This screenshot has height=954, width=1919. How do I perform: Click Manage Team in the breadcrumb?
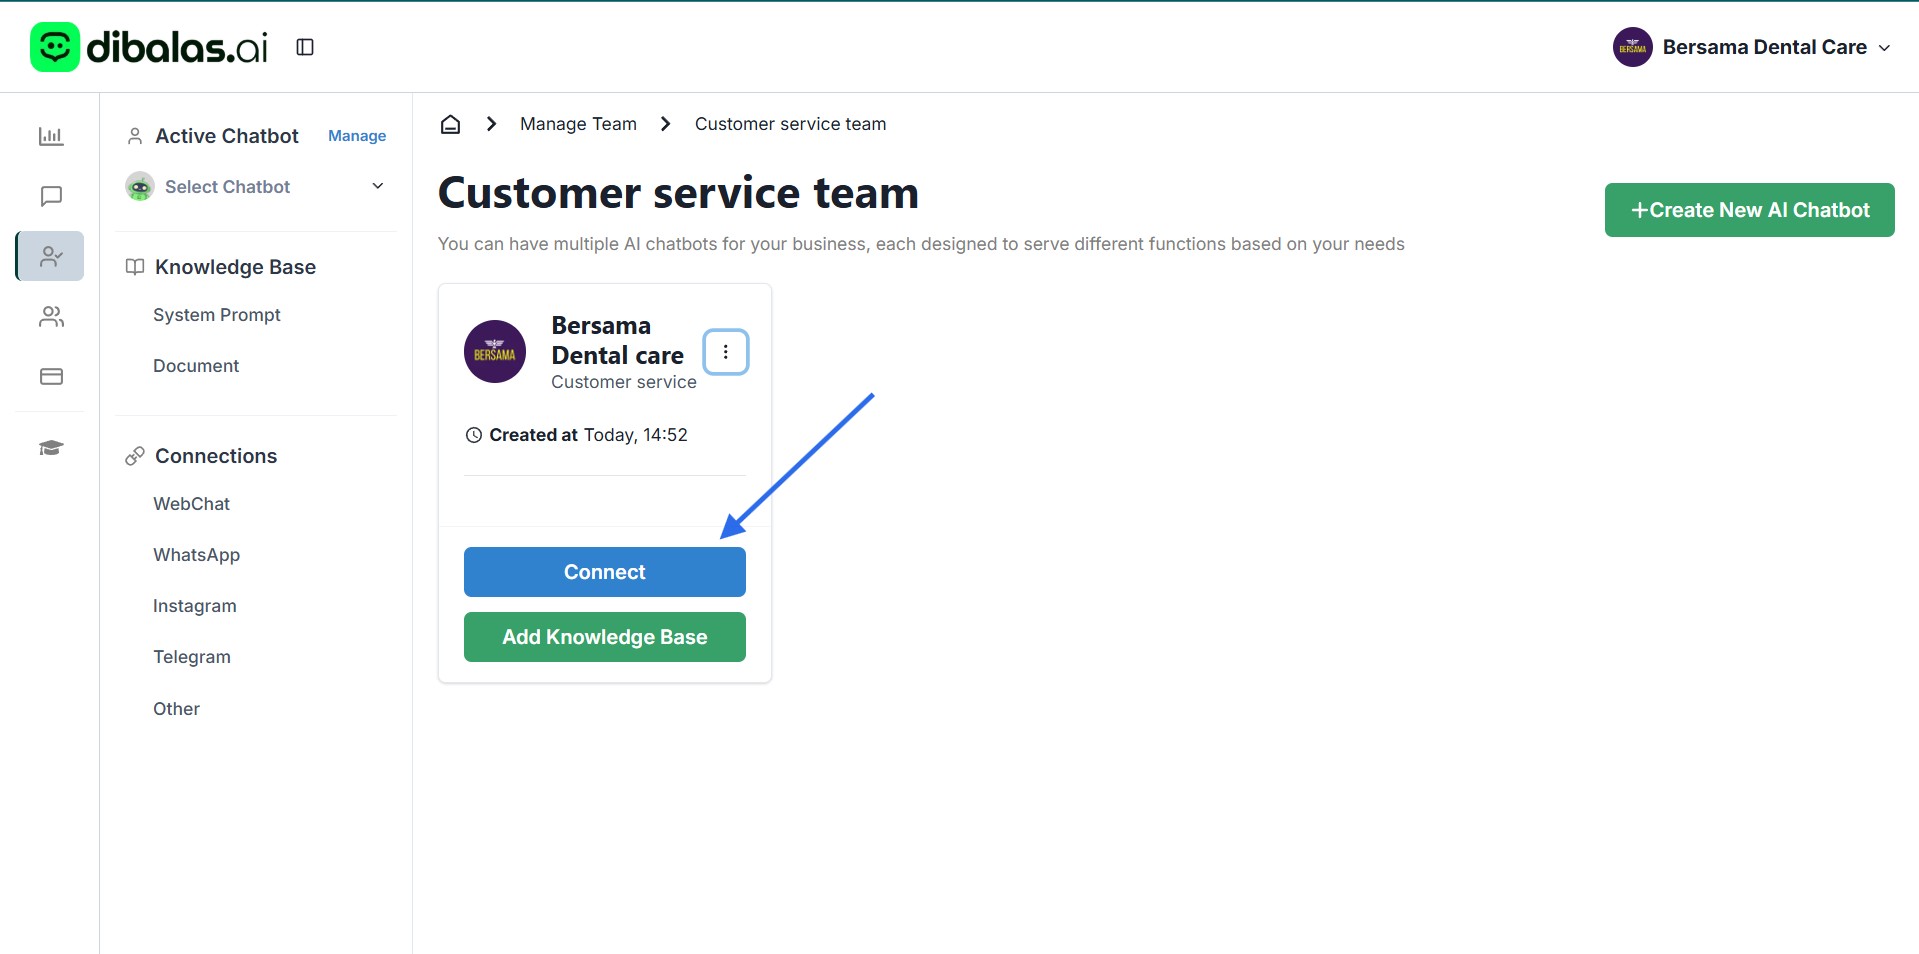(577, 124)
